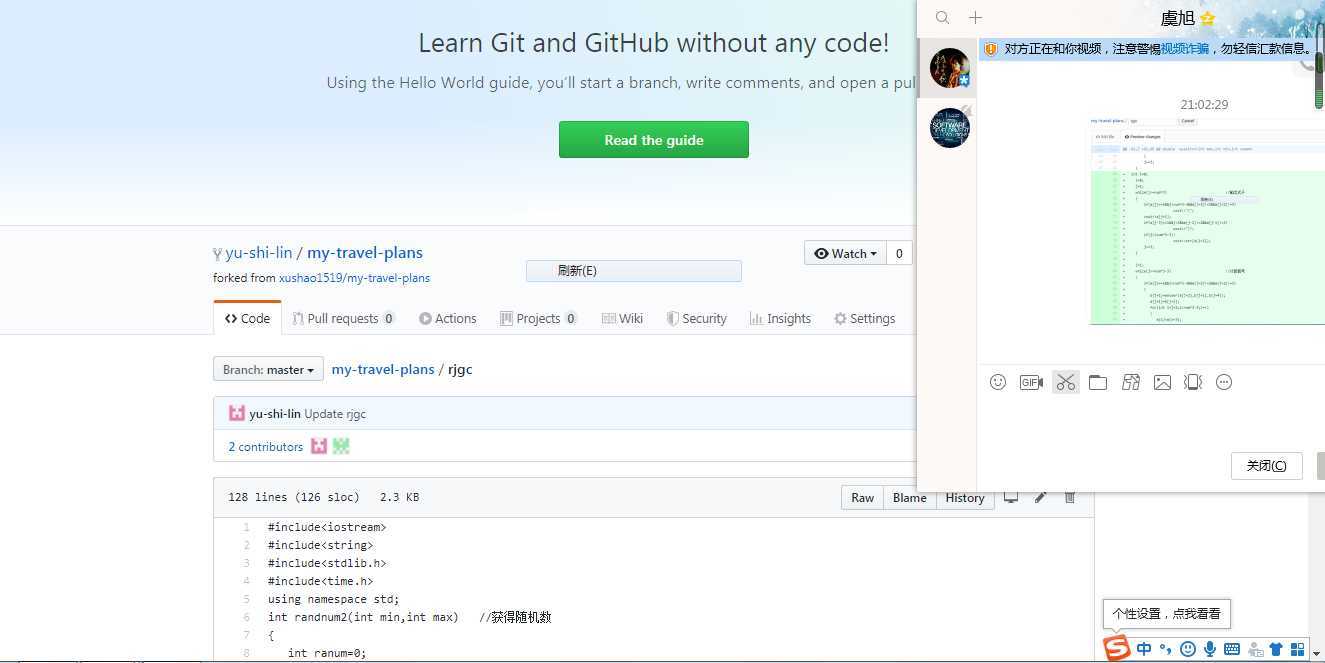This screenshot has width=1325, height=663.
Task: Select the scissors screenshot tool in chat
Action: pyautogui.click(x=1065, y=382)
